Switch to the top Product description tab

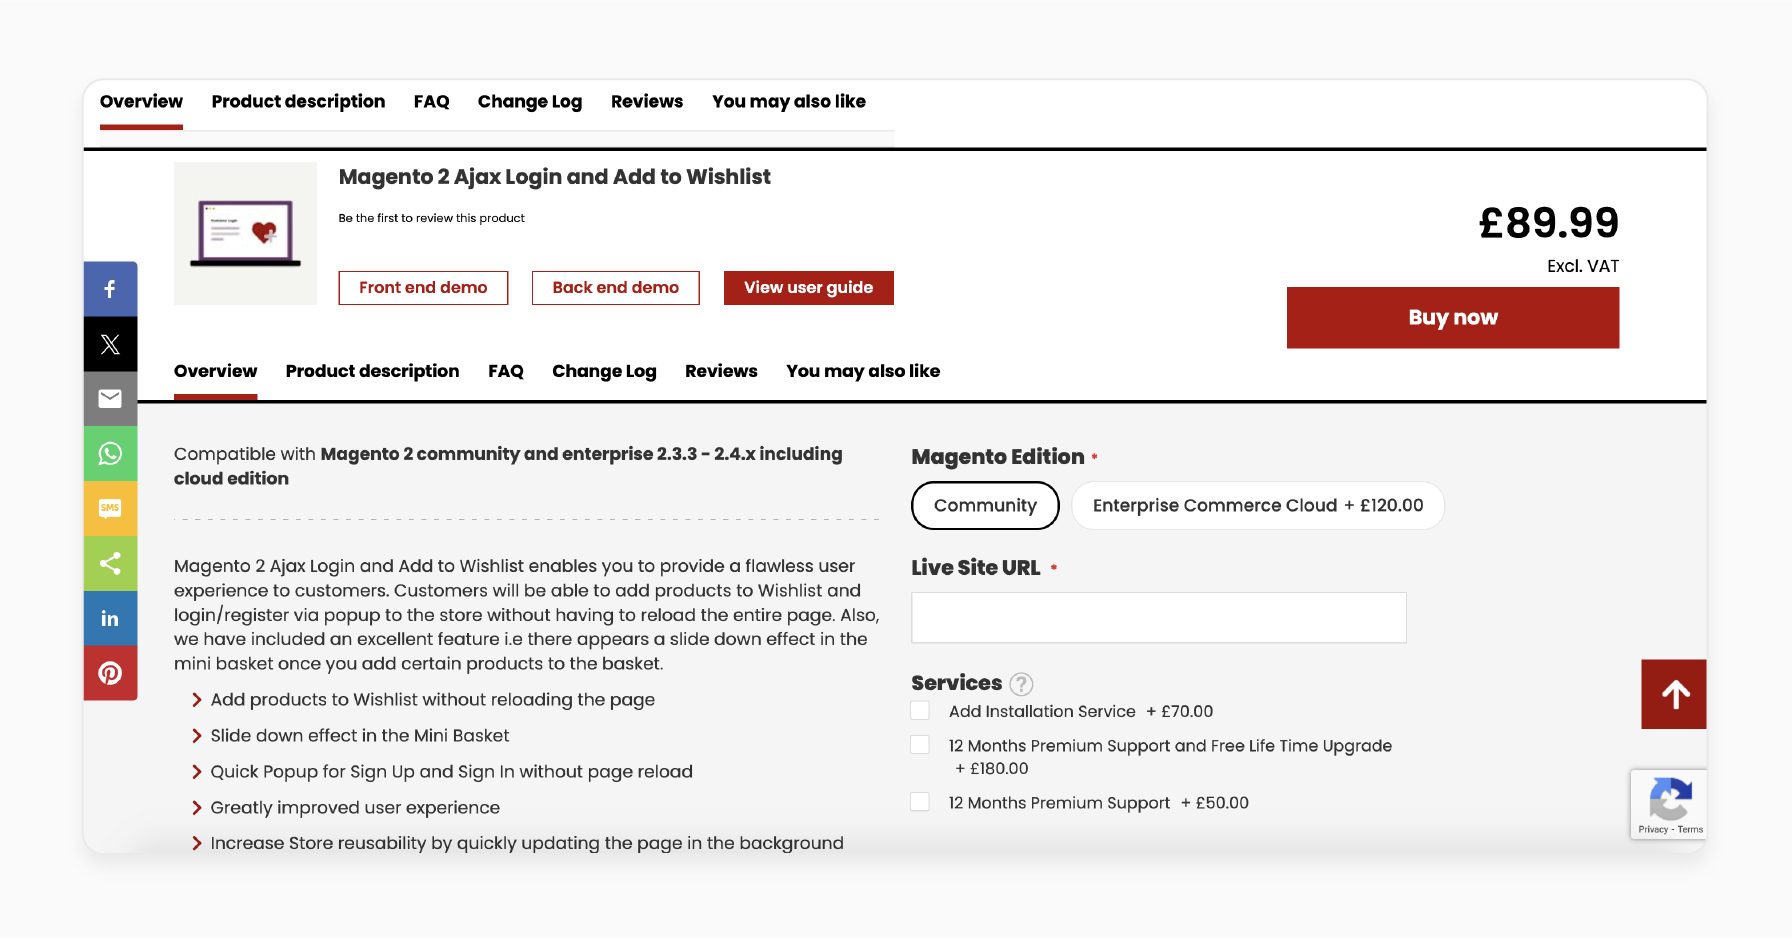point(298,102)
